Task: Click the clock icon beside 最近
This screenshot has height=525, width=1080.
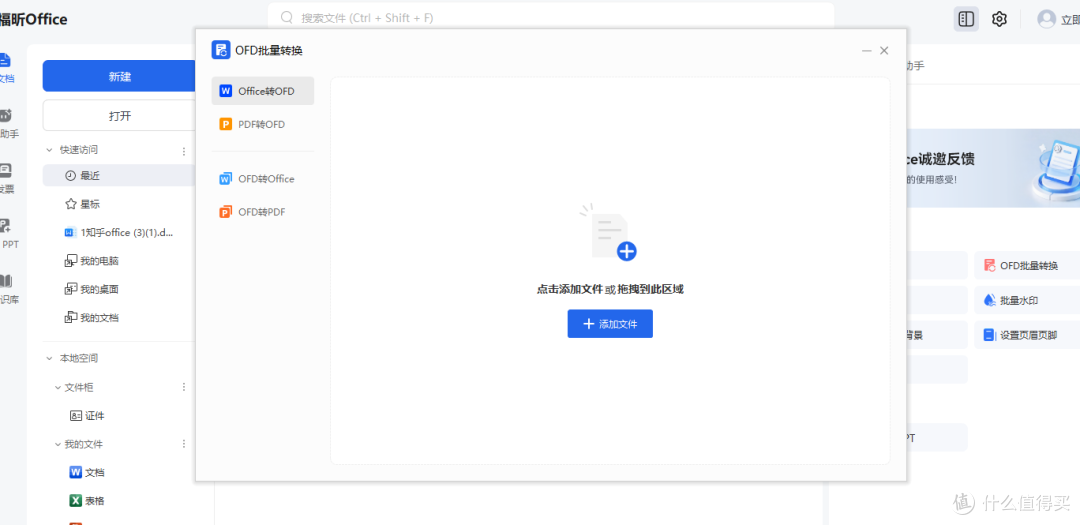Action: (x=70, y=176)
